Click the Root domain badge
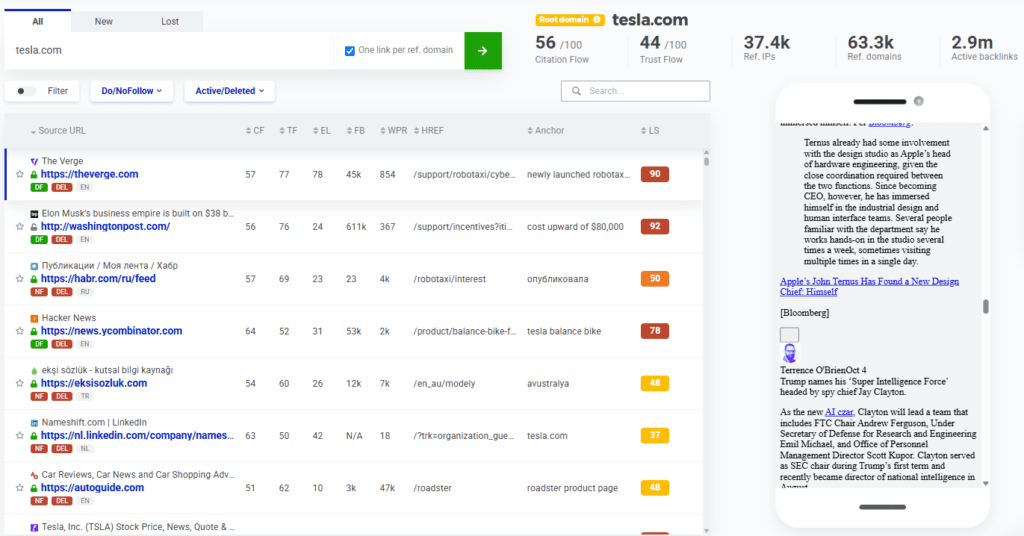This screenshot has width=1024, height=536. coord(569,20)
